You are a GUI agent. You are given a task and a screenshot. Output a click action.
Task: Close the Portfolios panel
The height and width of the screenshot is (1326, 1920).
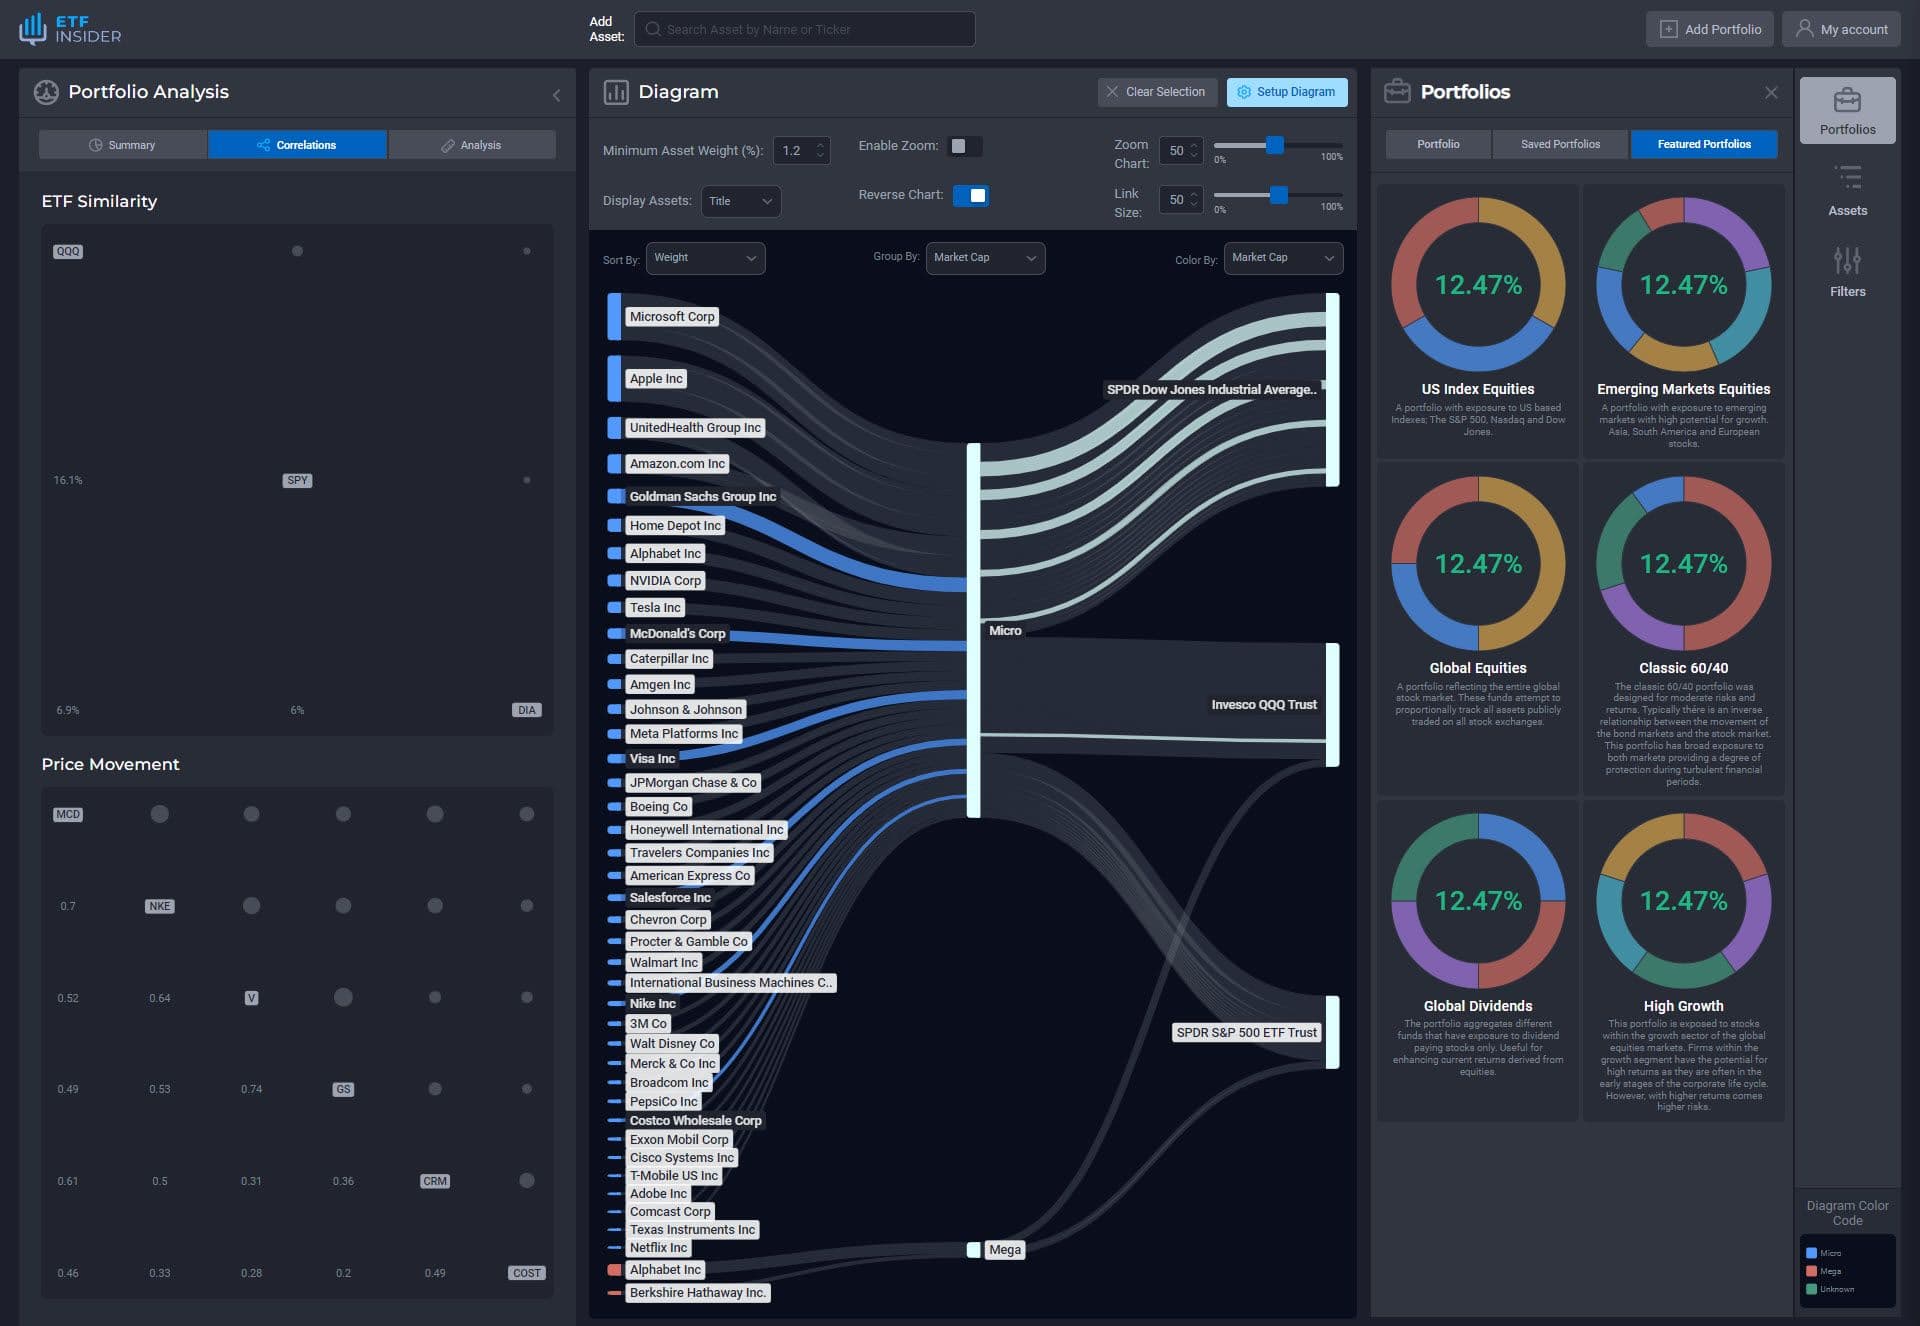point(1771,92)
